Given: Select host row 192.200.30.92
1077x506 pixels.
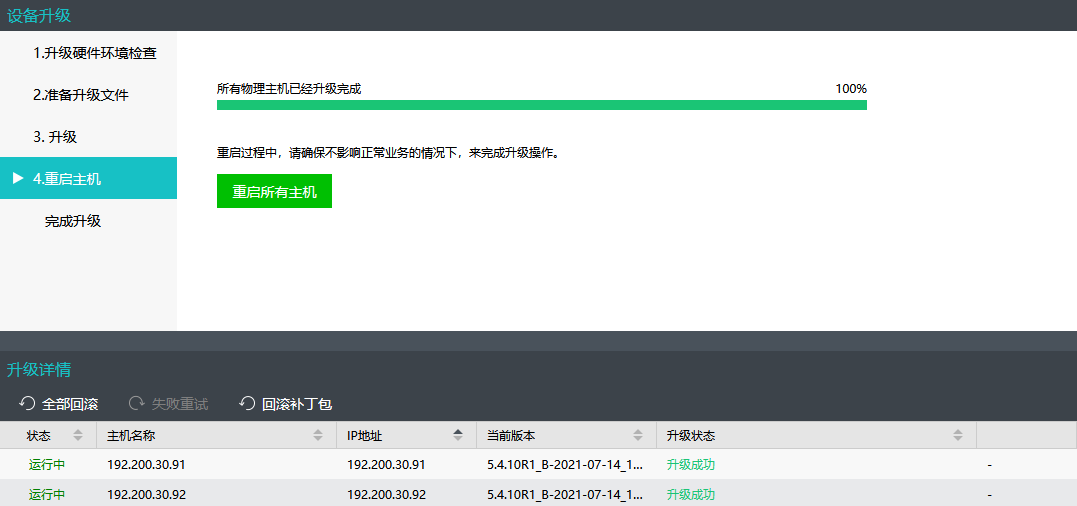Looking at the screenshot, I should [146, 494].
